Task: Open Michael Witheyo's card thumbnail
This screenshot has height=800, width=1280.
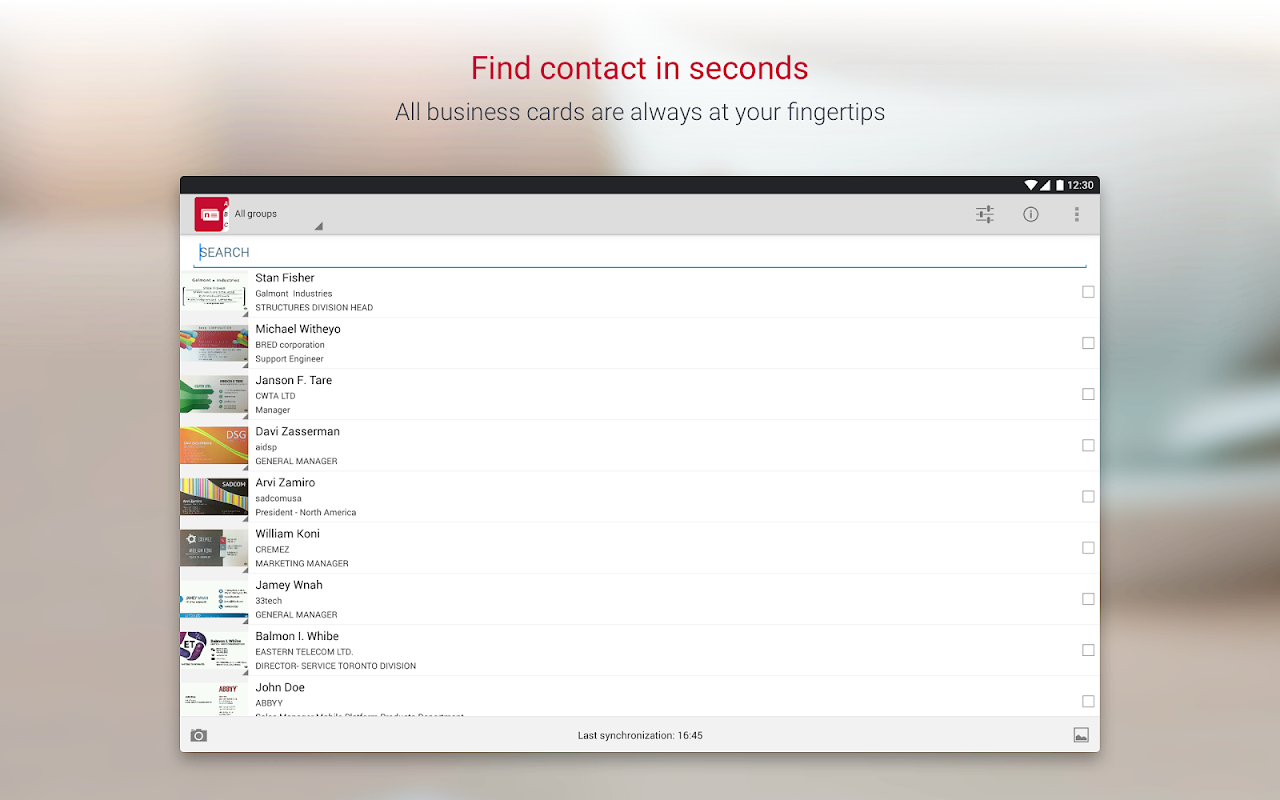Action: click(214, 344)
